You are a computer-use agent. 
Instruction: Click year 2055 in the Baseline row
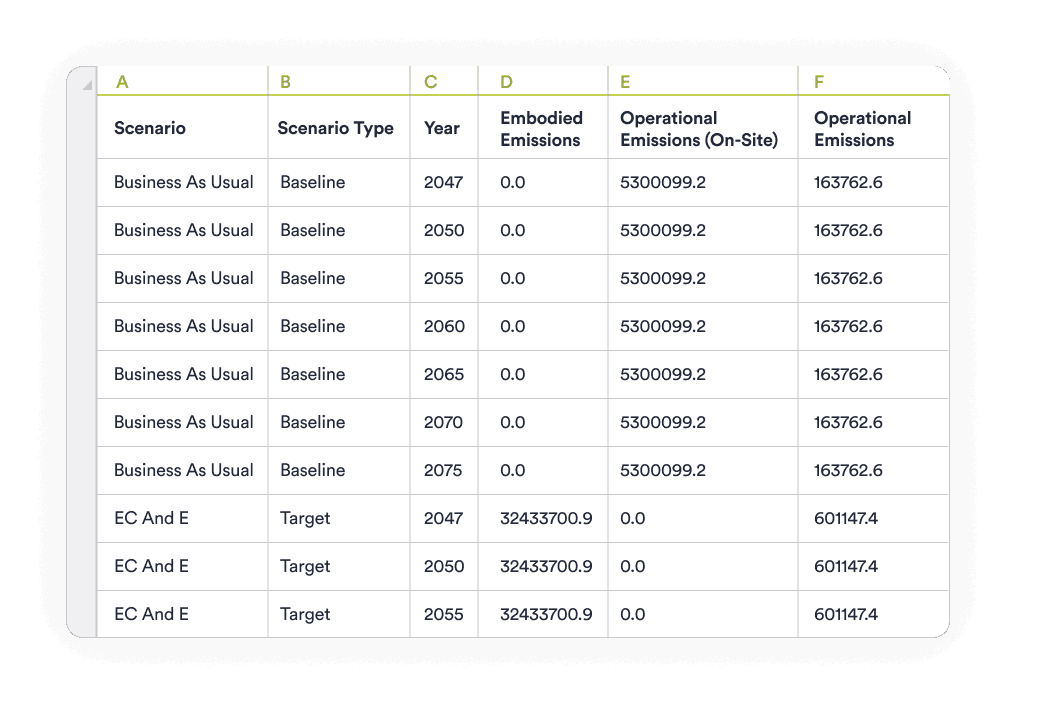point(444,278)
